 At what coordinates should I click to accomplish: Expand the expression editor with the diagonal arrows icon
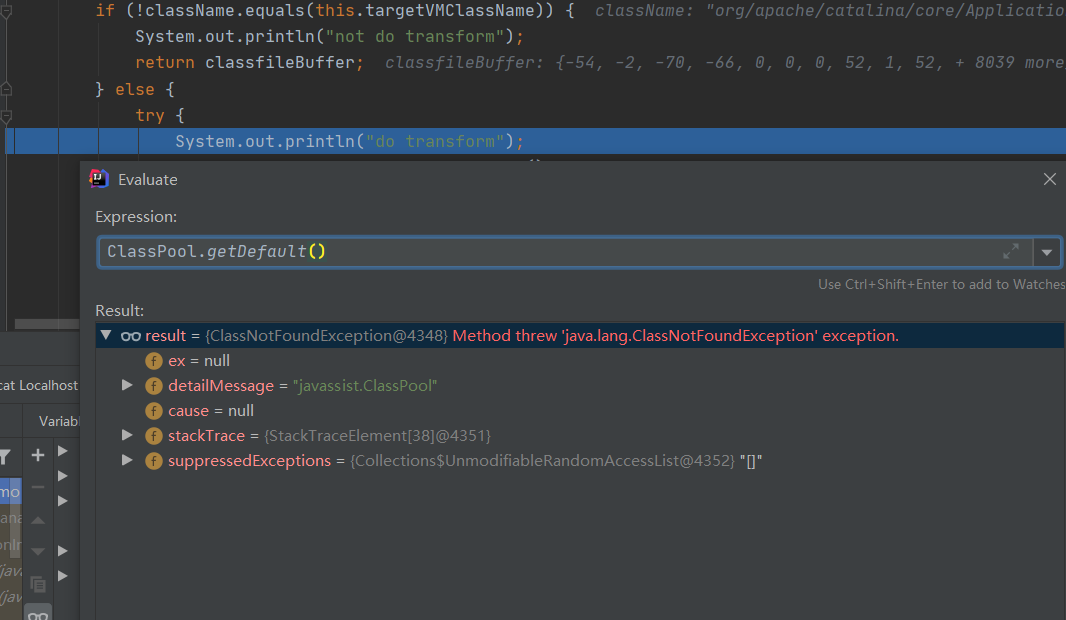click(x=1011, y=252)
